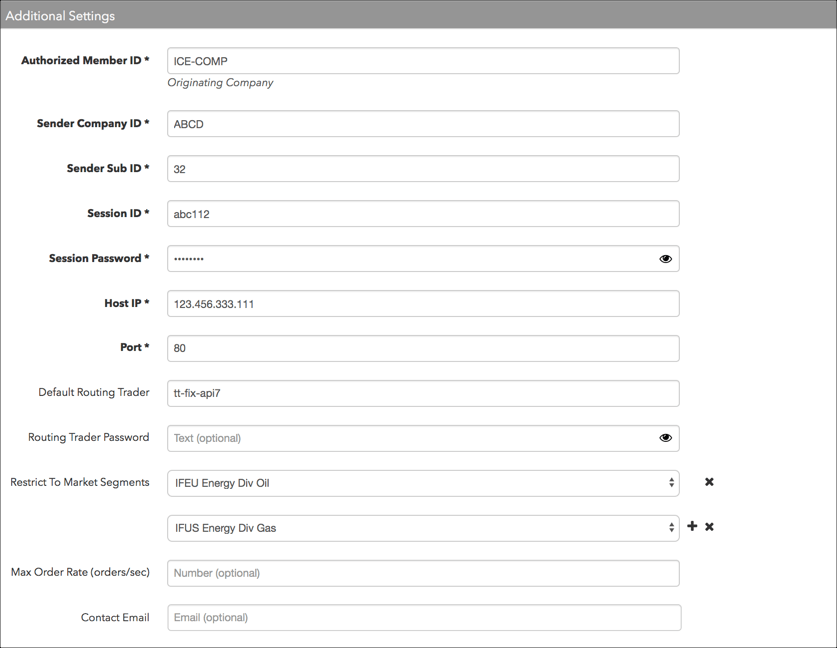The width and height of the screenshot is (837, 648).
Task: Open the IFUS Energy Div Gas dropdown
Action: 423,528
